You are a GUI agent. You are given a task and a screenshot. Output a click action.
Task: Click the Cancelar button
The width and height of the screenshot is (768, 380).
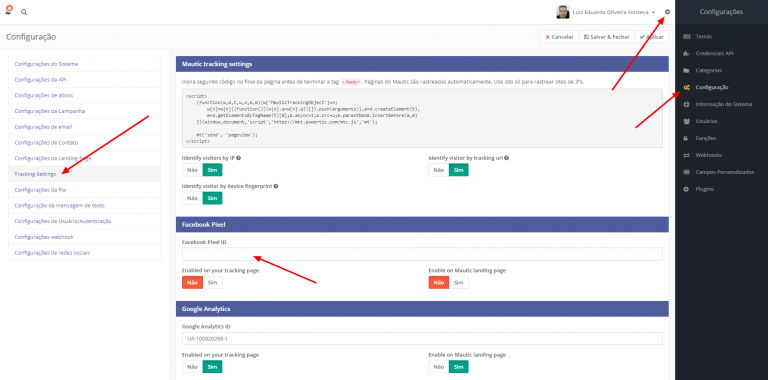[559, 37]
